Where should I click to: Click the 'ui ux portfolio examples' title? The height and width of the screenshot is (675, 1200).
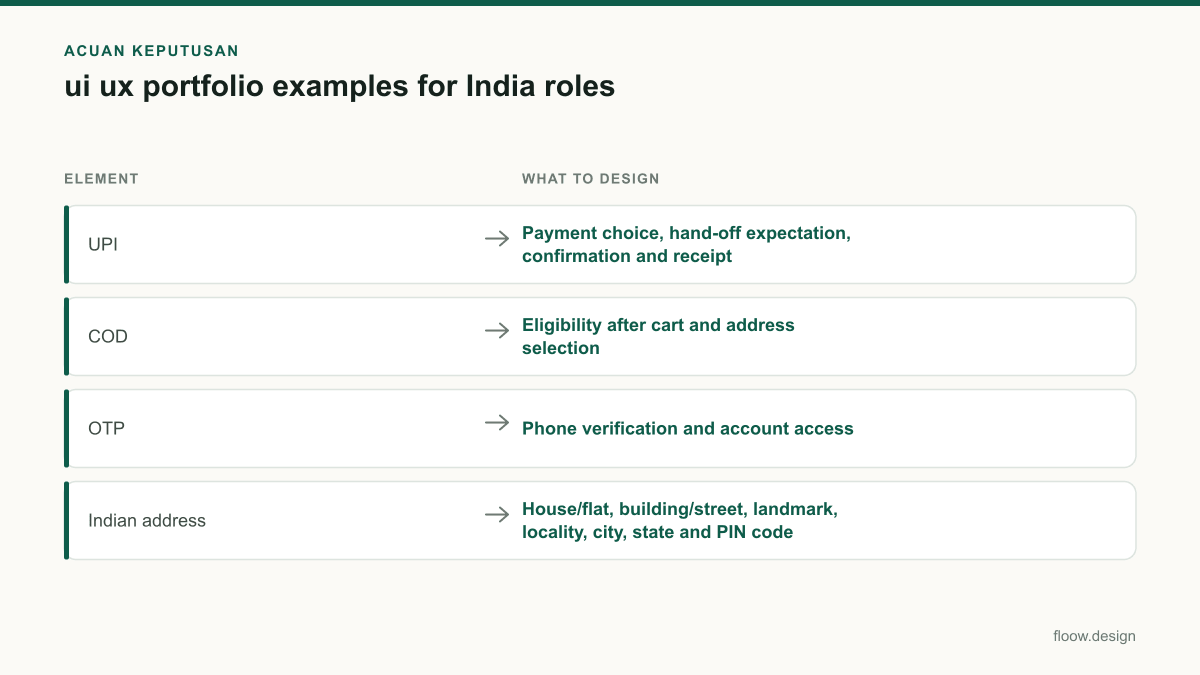(x=339, y=87)
